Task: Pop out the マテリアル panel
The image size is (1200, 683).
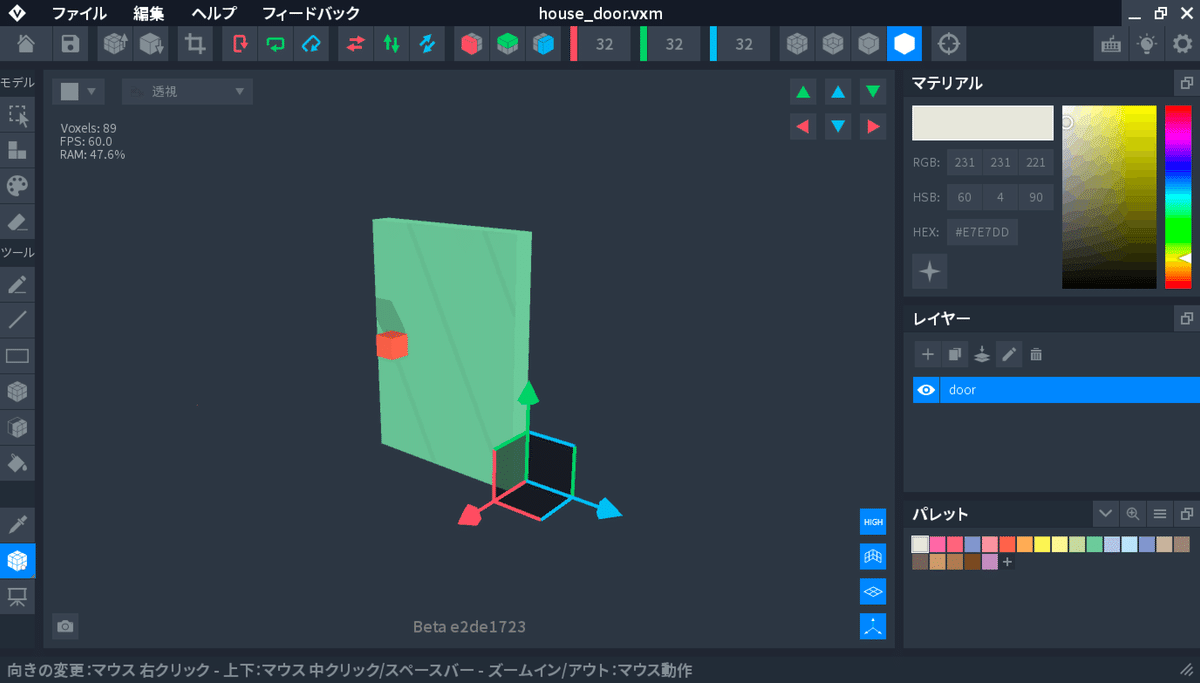Action: tap(1186, 83)
